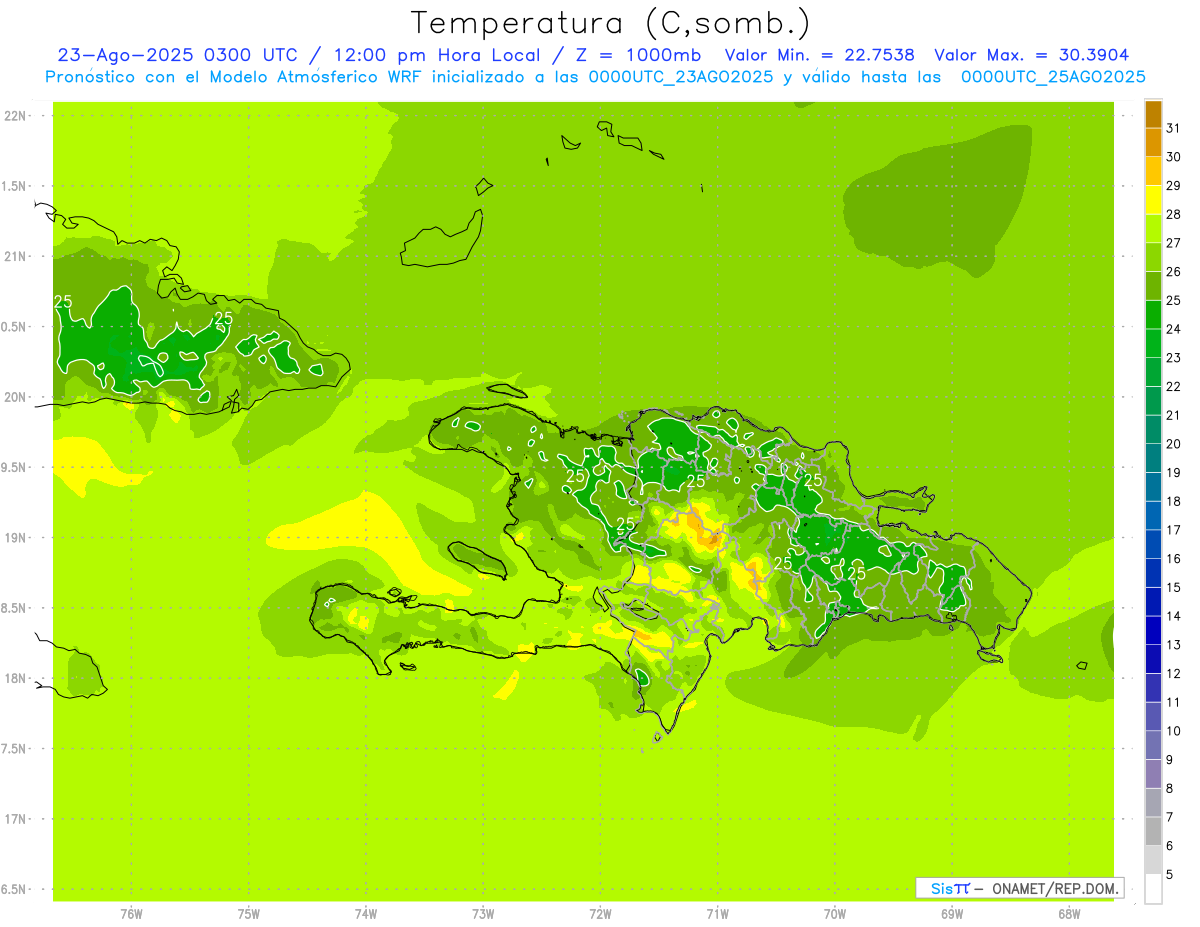Image resolution: width=1200 pixels, height=927 pixels.
Task: Click the '20N' latitude label
Action: coord(15,397)
